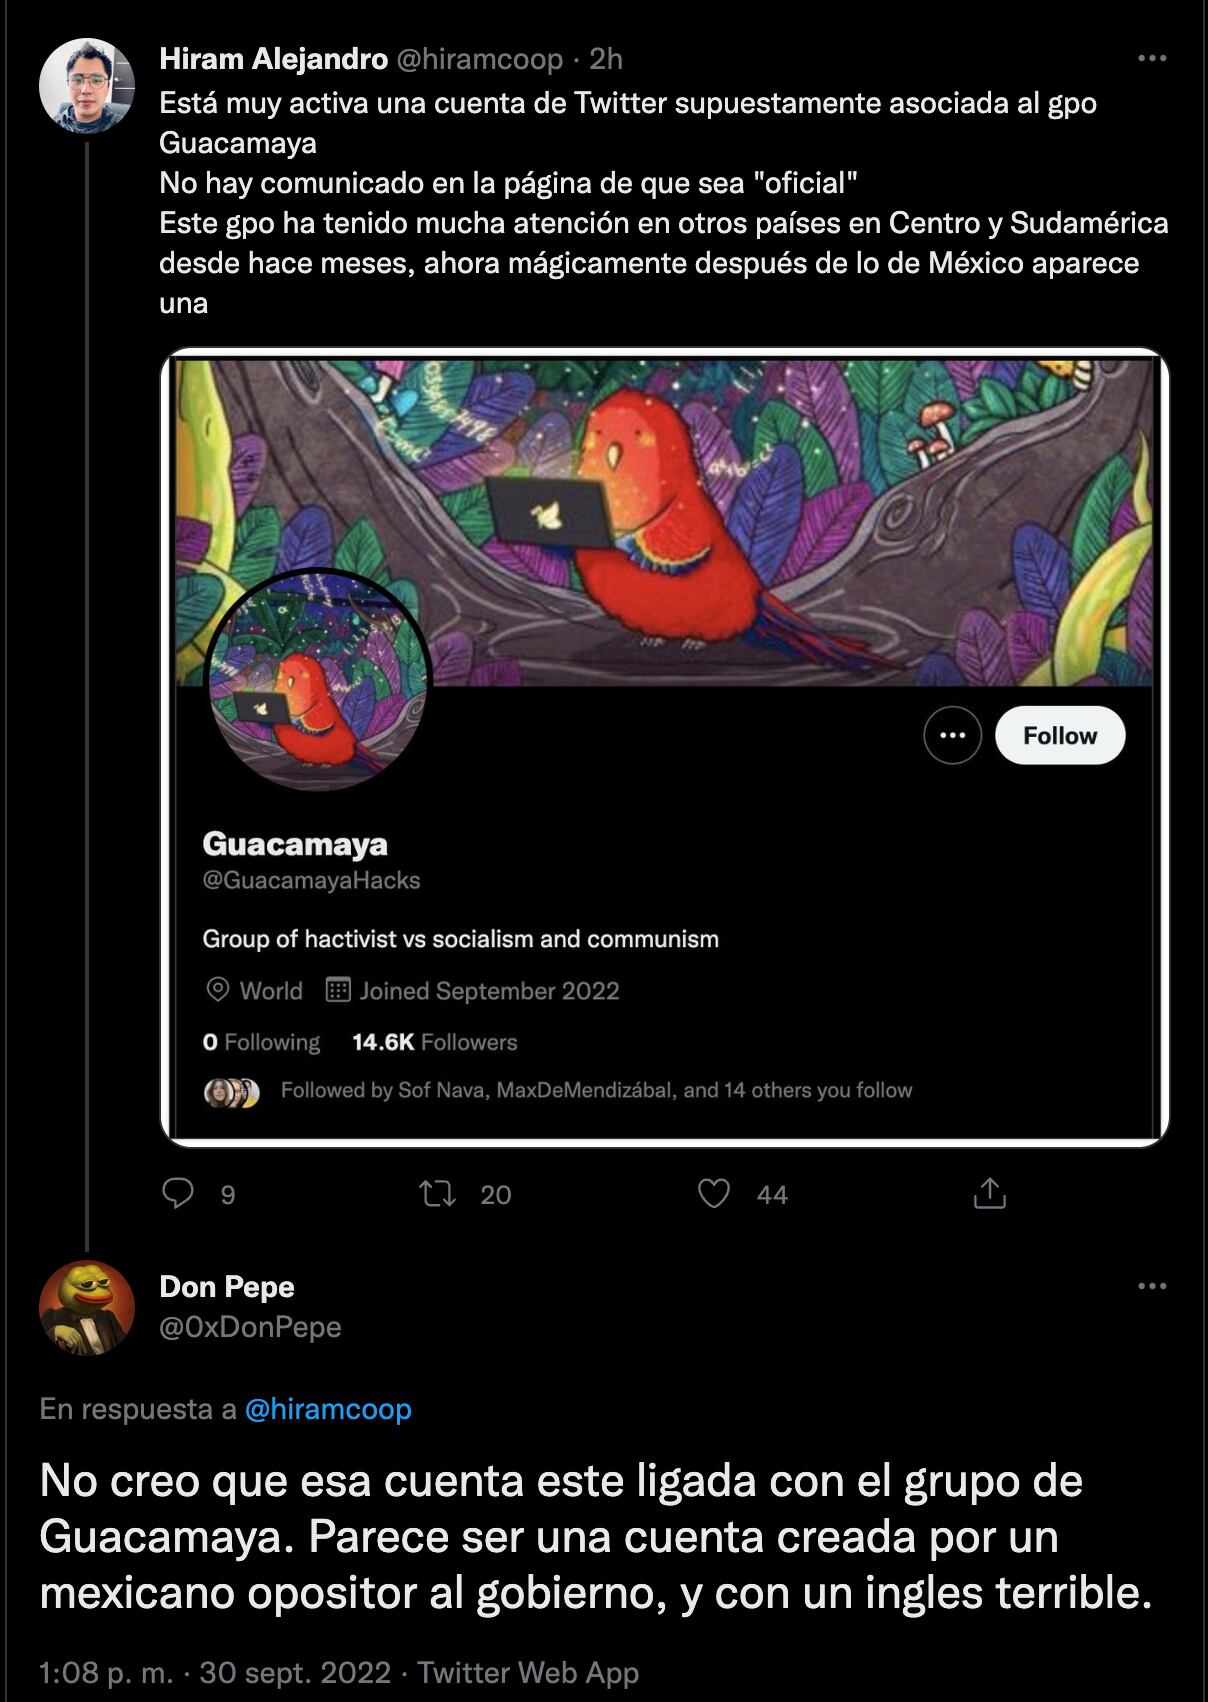Click the Follow button on Guacamaya profile

[x=1060, y=736]
